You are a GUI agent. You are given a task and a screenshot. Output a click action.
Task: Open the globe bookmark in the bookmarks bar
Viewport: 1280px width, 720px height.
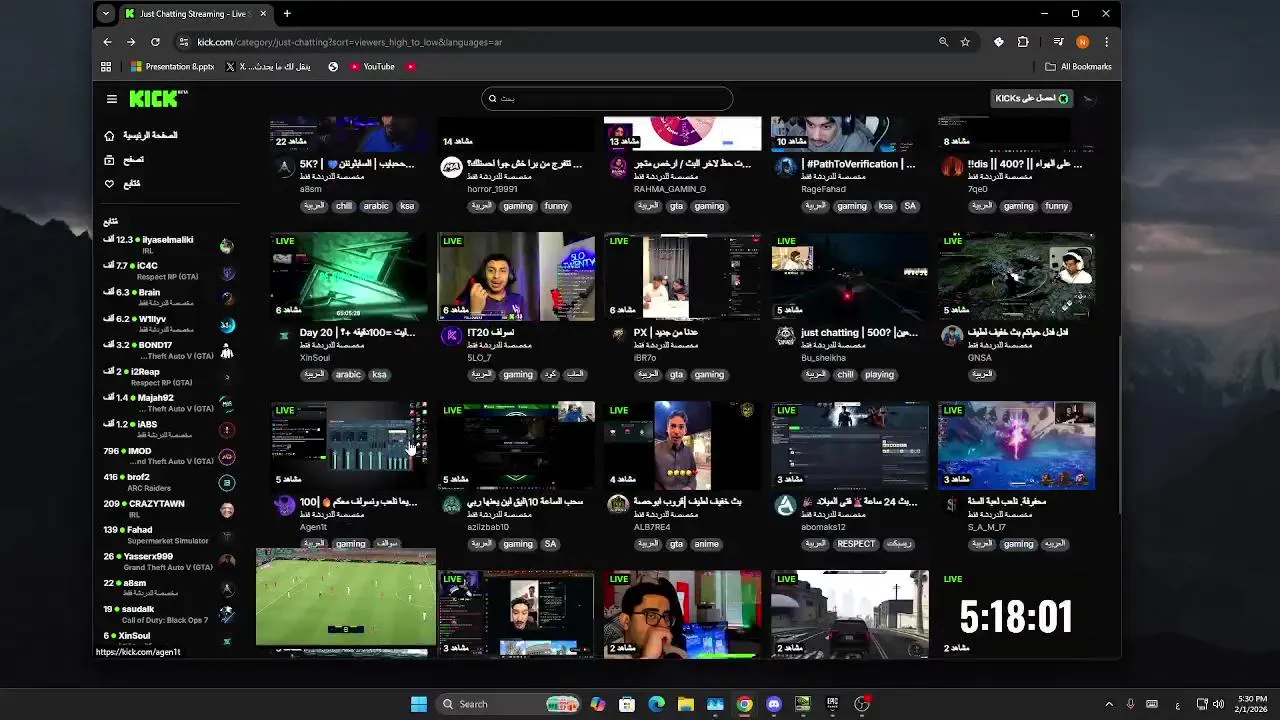[333, 67]
